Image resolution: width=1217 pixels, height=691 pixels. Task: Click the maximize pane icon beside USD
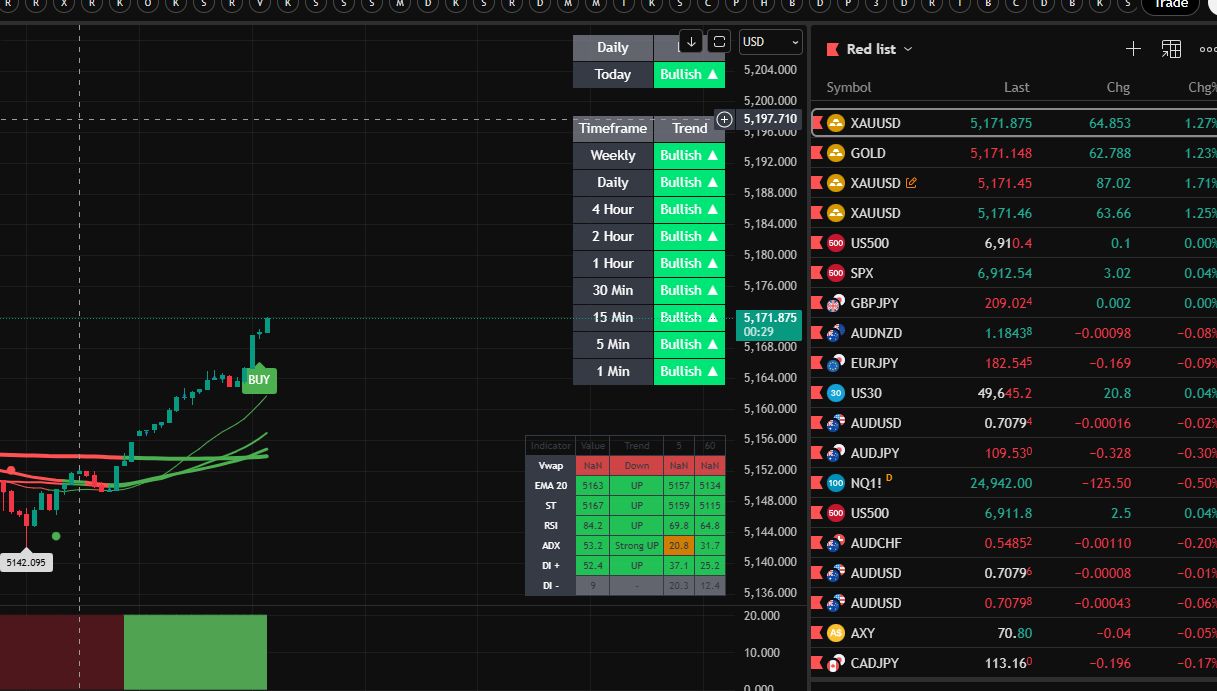pyautogui.click(x=719, y=41)
